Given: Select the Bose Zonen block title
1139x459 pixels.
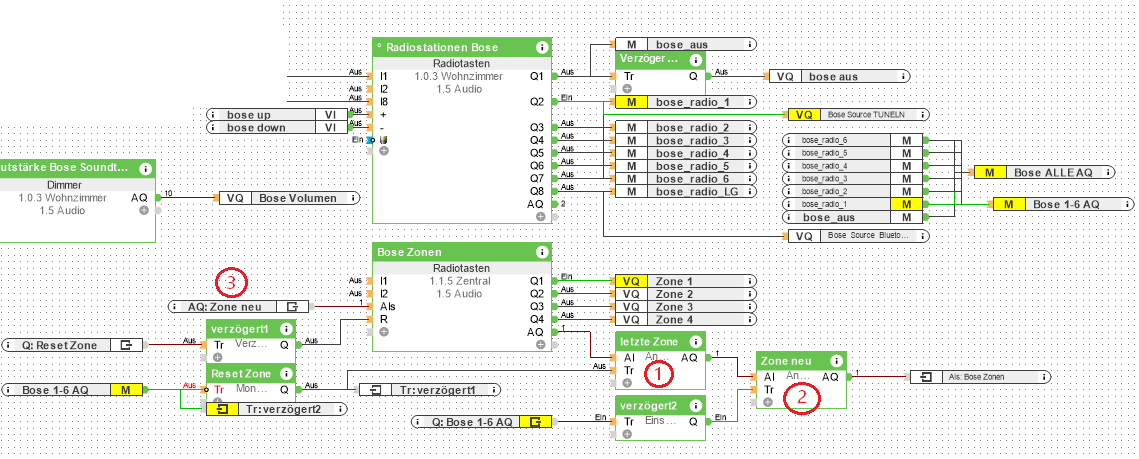Looking at the screenshot, I should (x=410, y=253).
